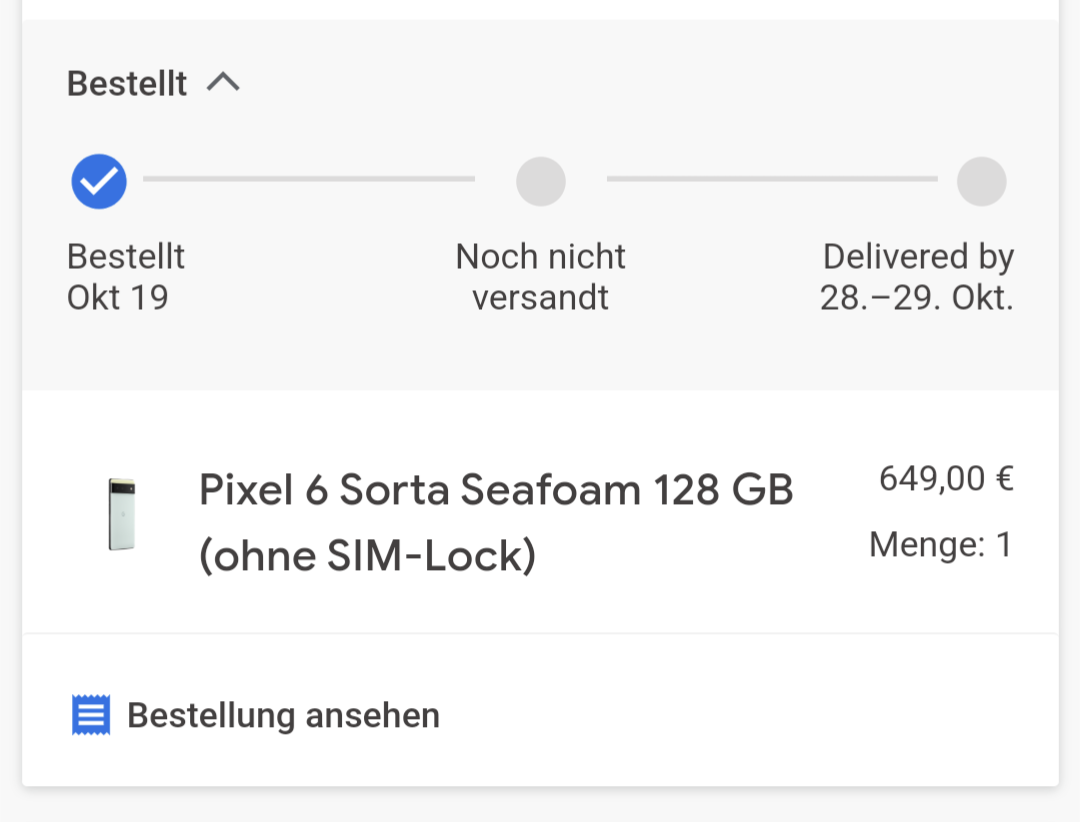The width and height of the screenshot is (1080, 822).
Task: Click the (ohne SIM-Lock) text line
Action: coord(367,555)
